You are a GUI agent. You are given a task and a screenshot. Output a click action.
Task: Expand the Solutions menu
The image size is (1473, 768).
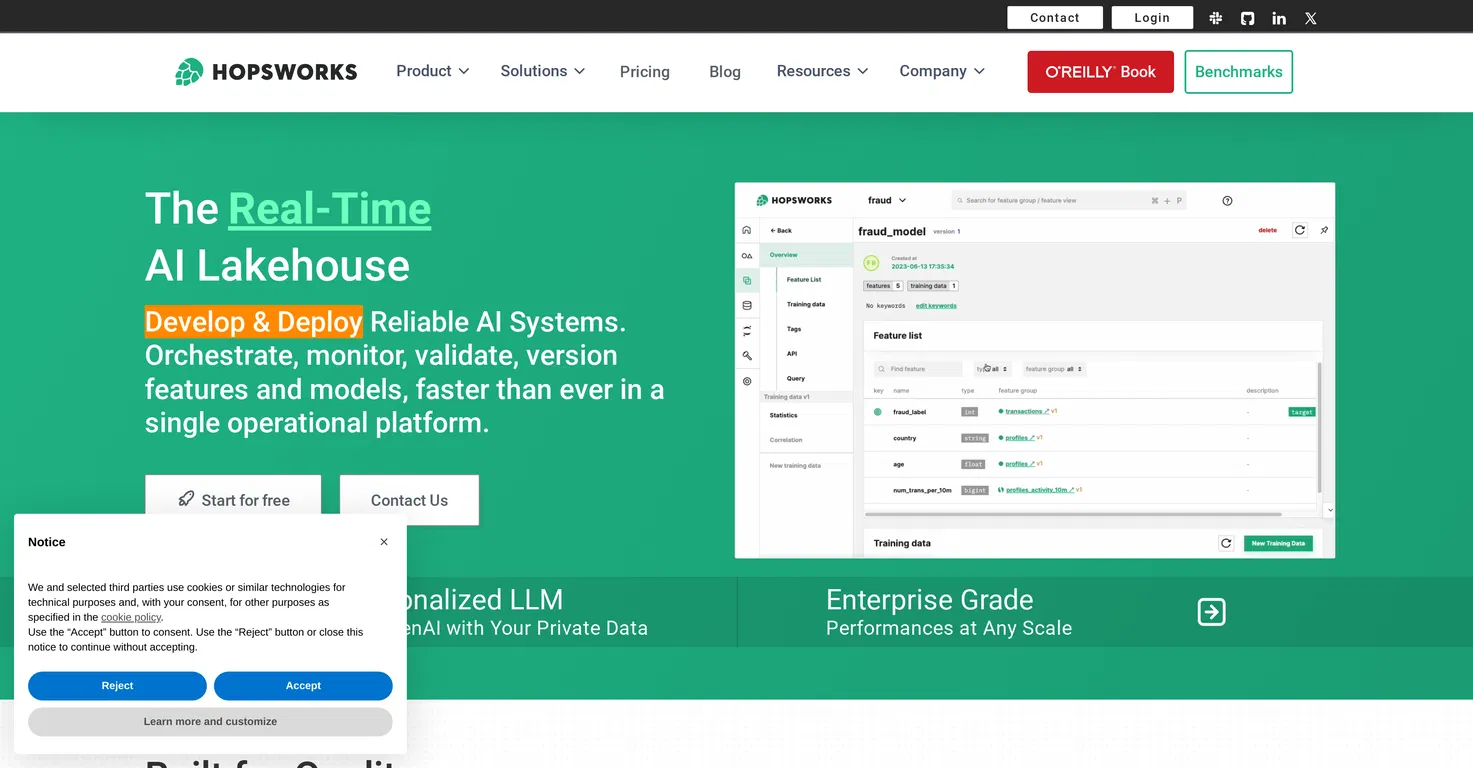(x=543, y=71)
